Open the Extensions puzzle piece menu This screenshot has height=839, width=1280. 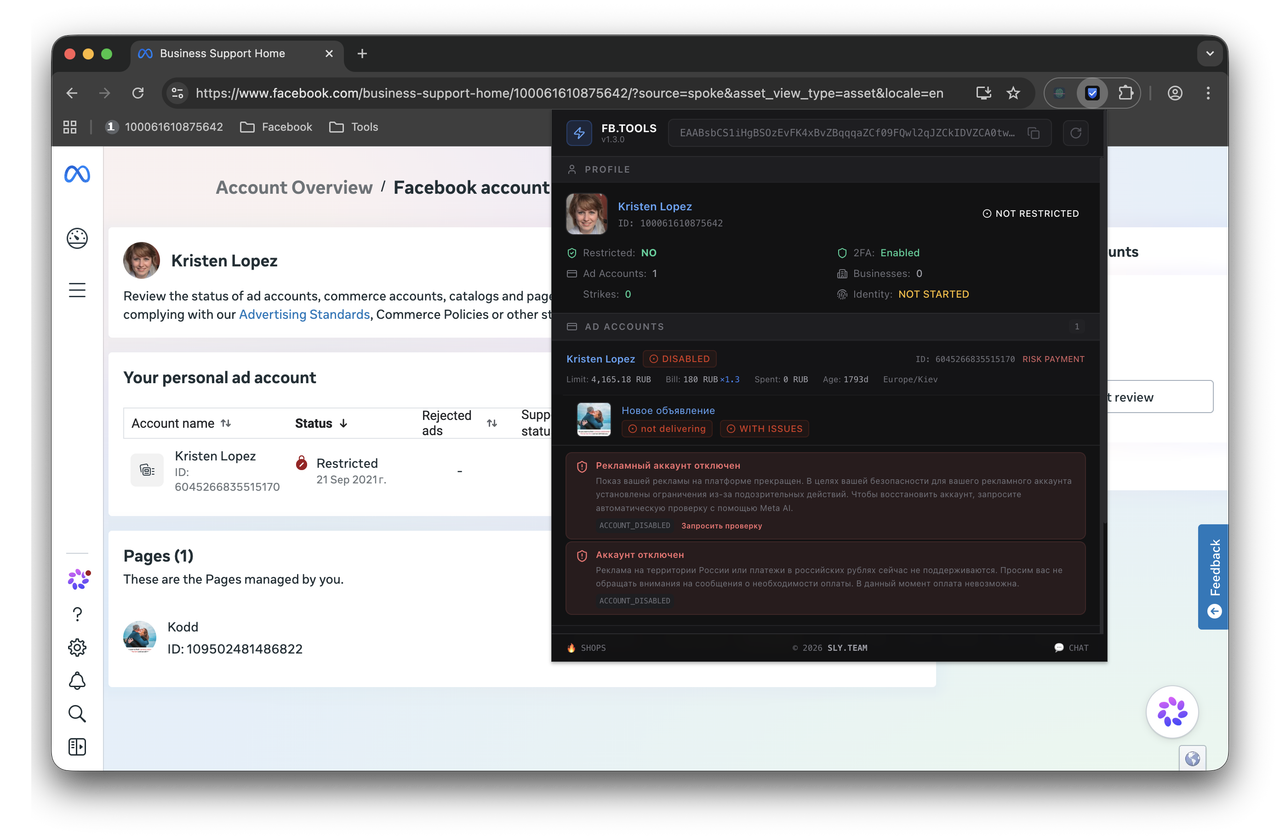click(1126, 93)
